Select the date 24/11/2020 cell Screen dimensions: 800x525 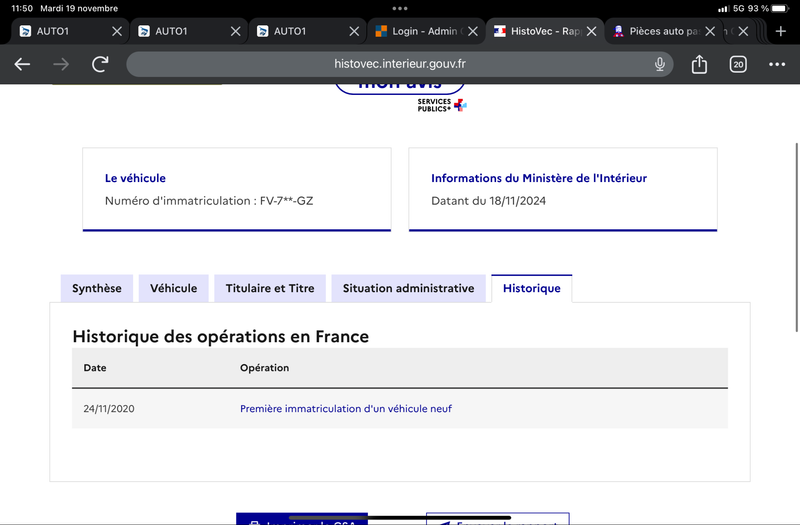[109, 409]
